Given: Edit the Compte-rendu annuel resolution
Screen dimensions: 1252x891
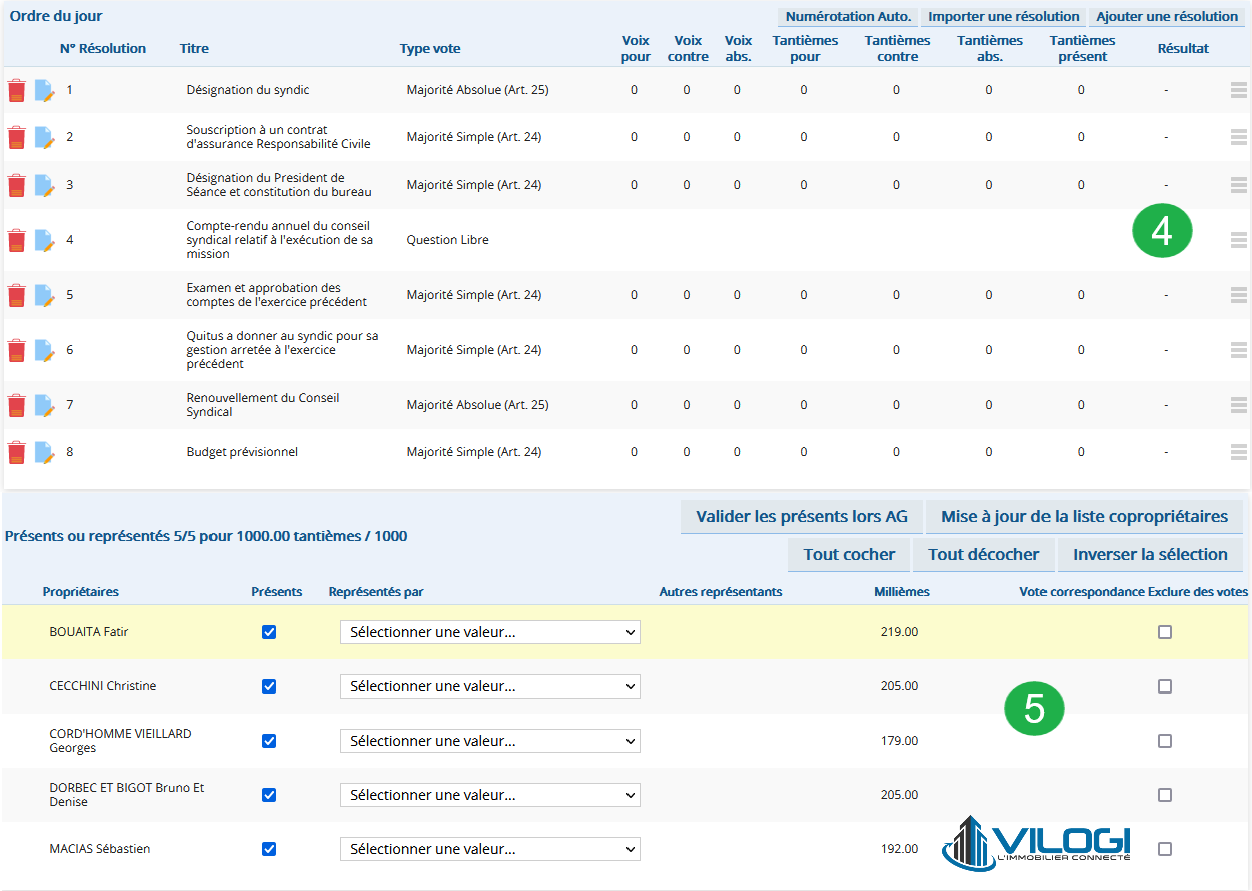Looking at the screenshot, I should [44, 240].
